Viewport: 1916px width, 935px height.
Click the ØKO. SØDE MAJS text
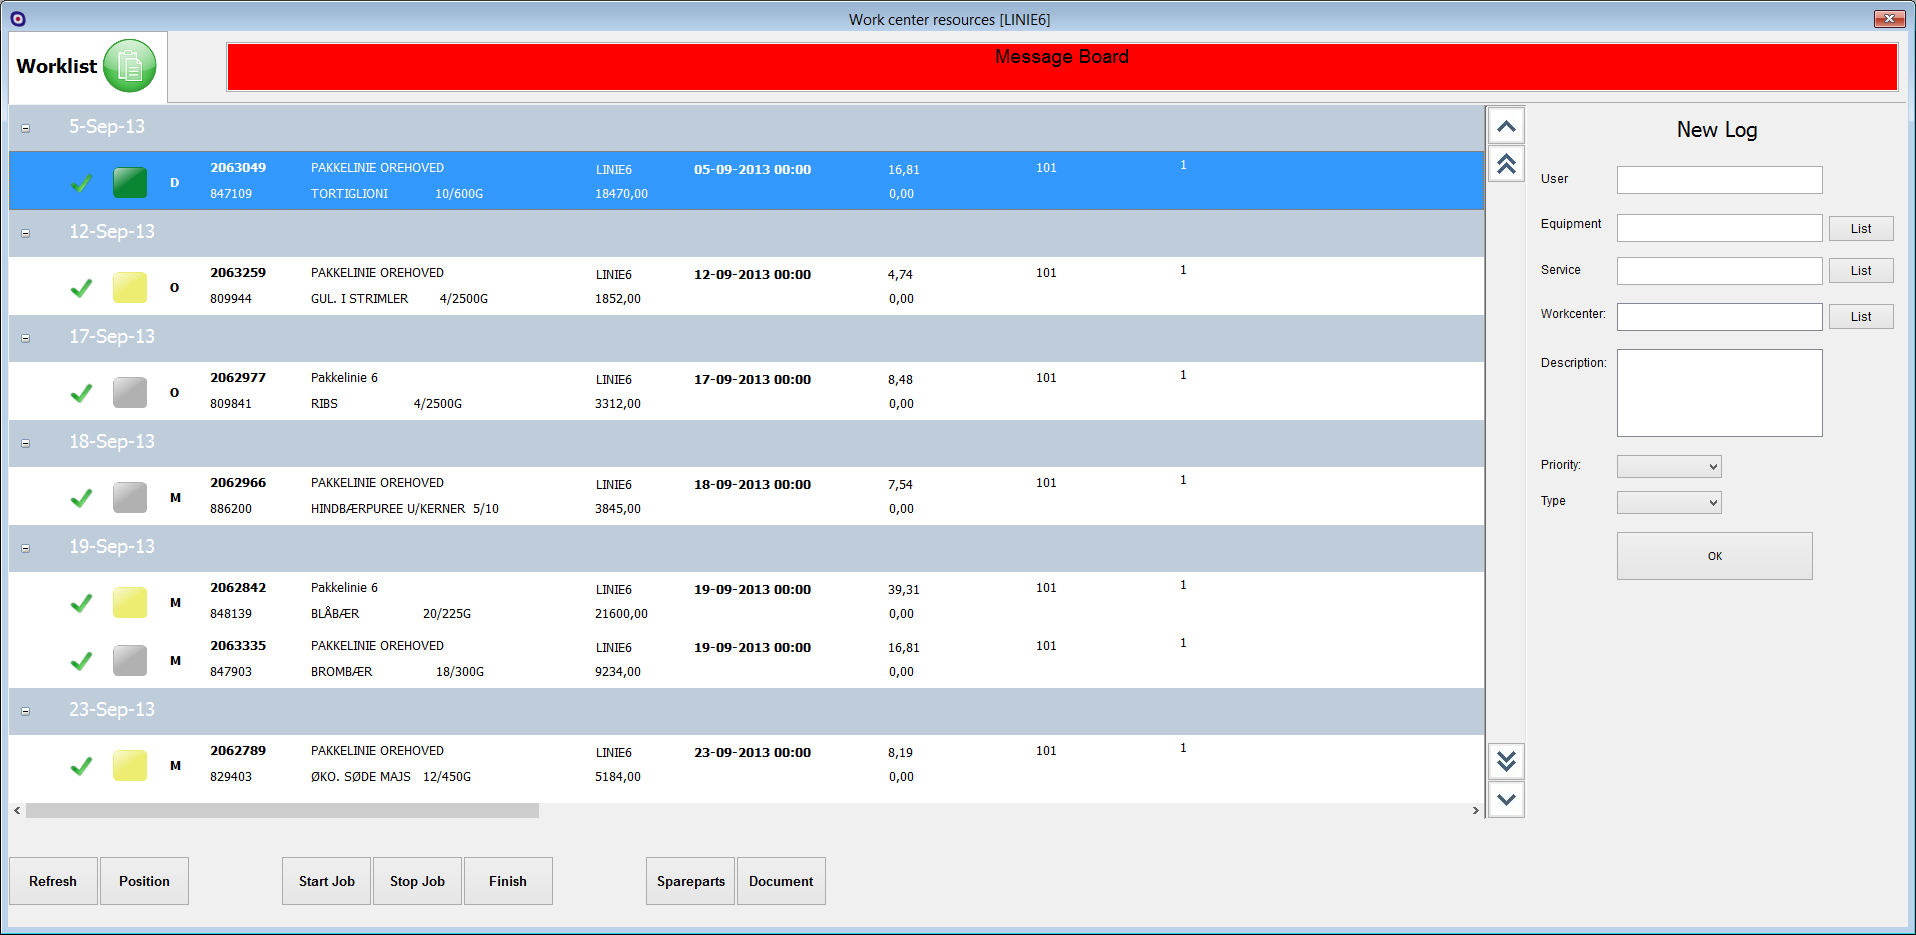tap(361, 777)
